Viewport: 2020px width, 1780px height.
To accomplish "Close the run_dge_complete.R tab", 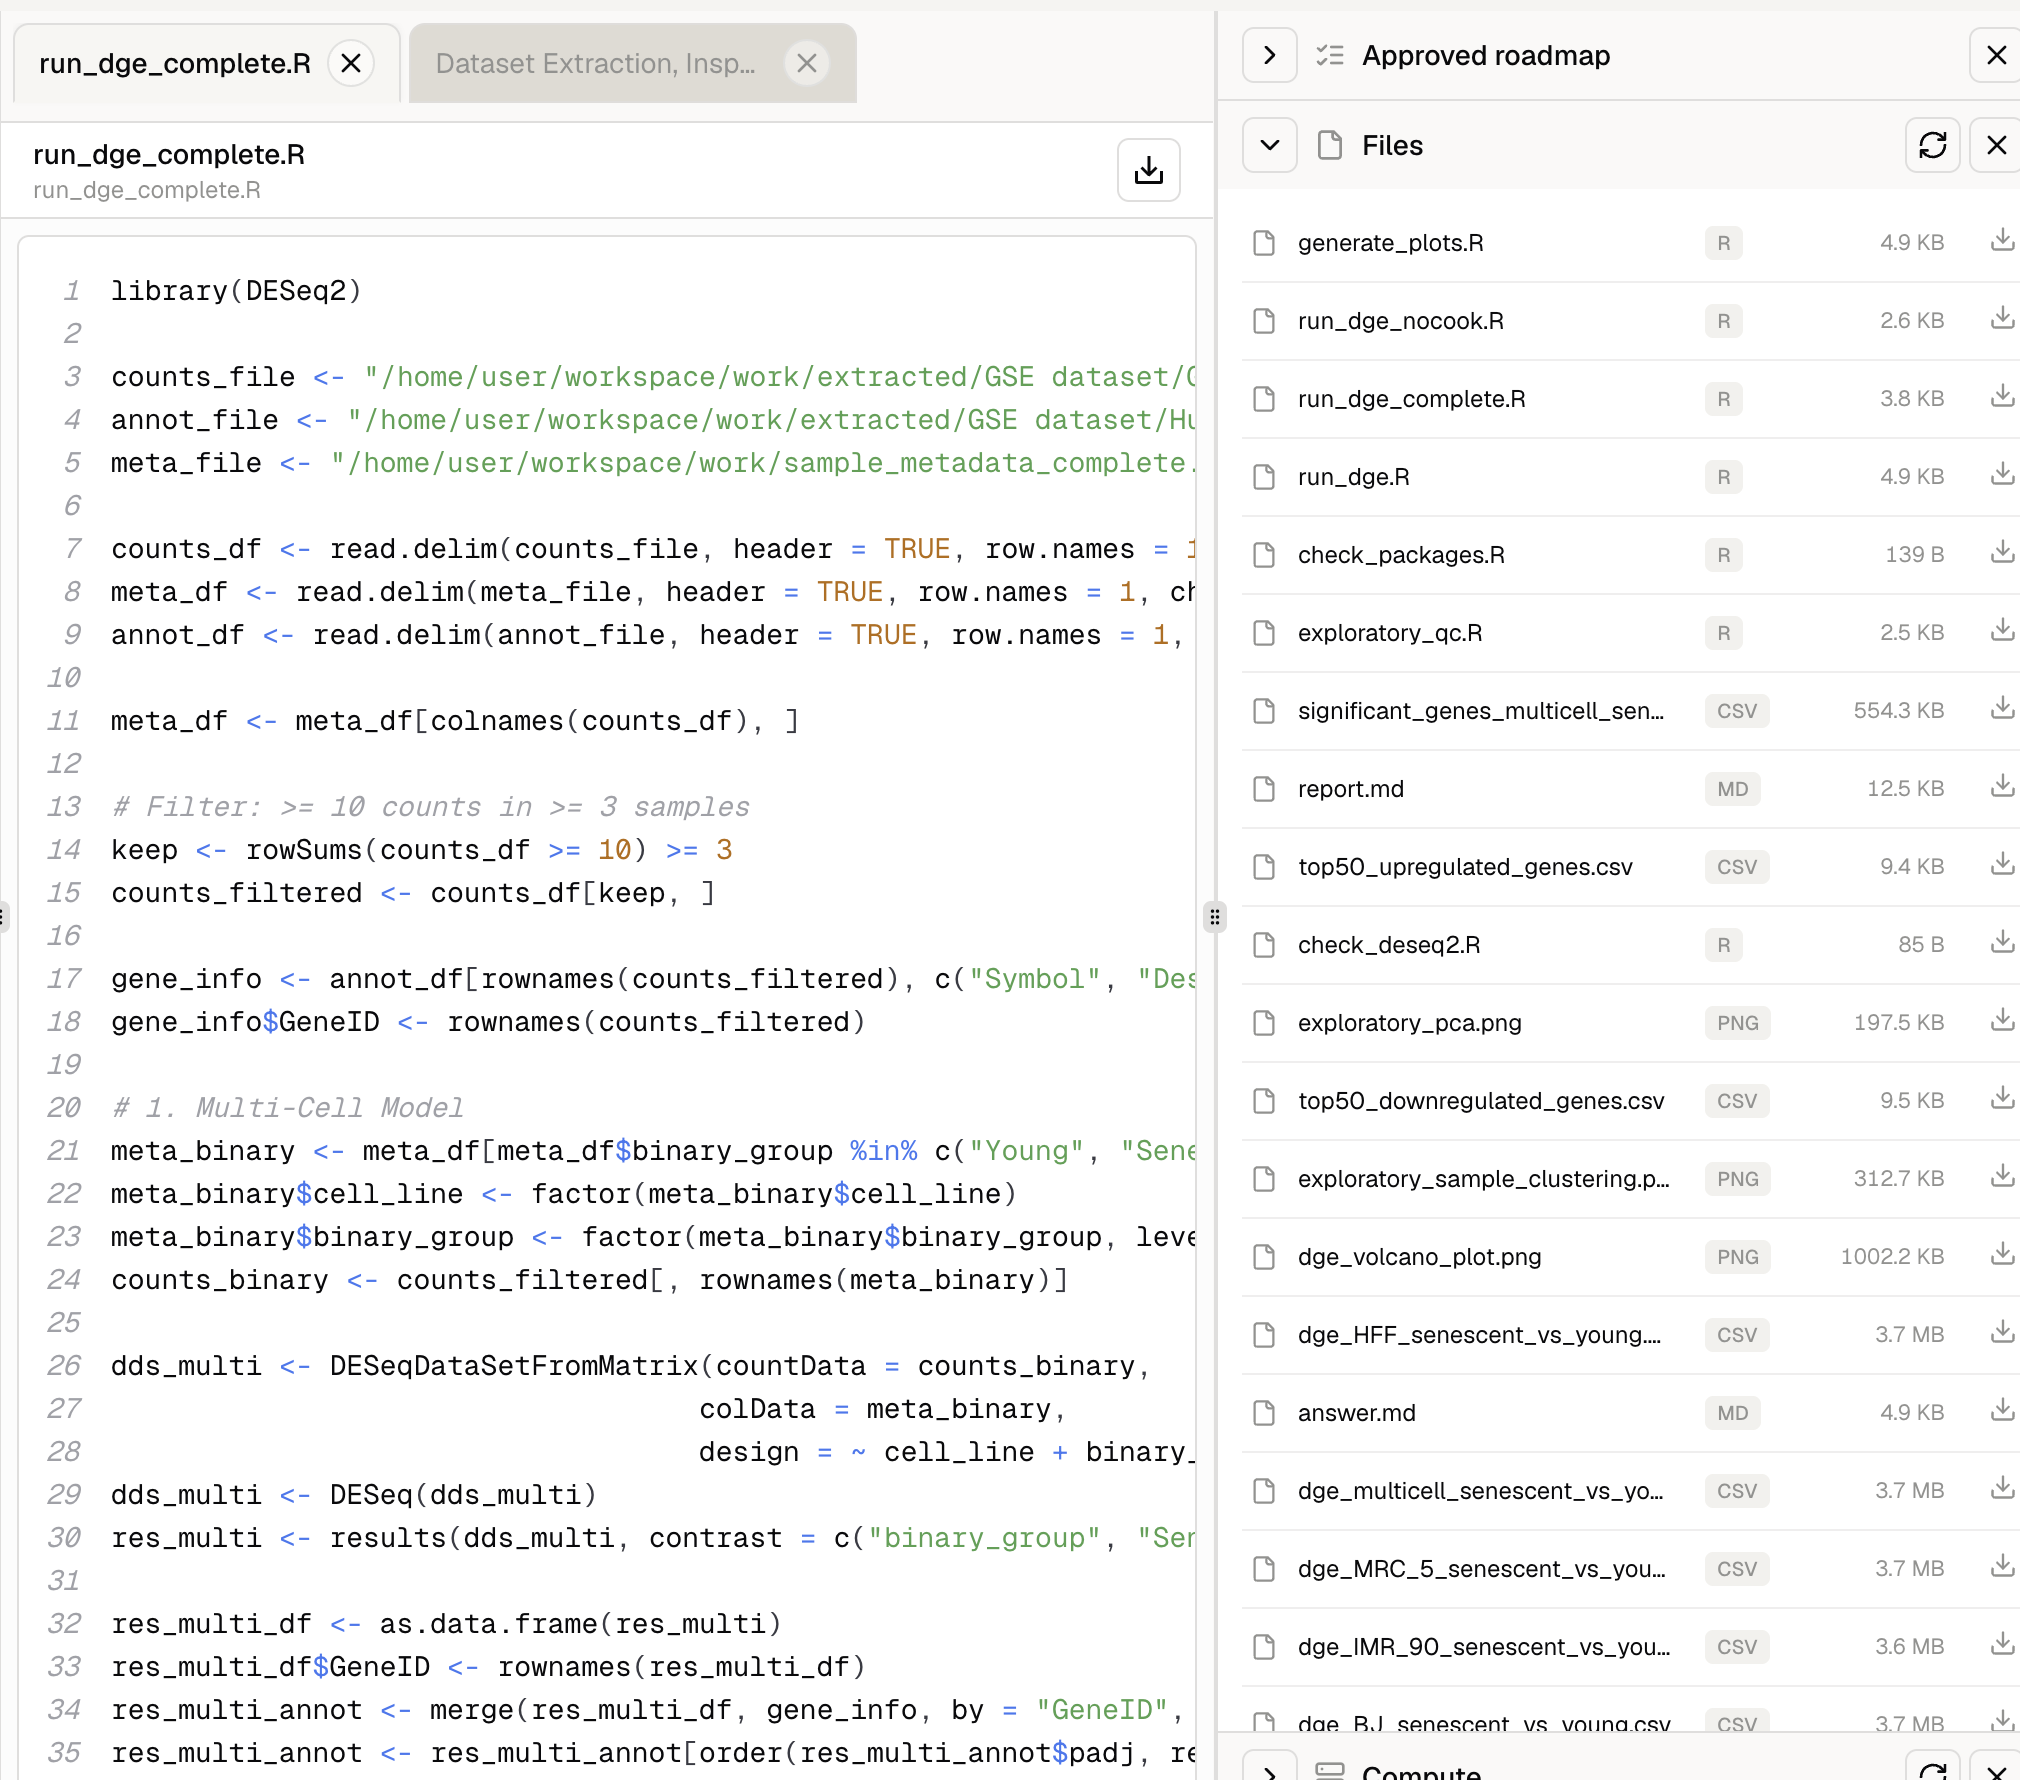I will click(351, 64).
